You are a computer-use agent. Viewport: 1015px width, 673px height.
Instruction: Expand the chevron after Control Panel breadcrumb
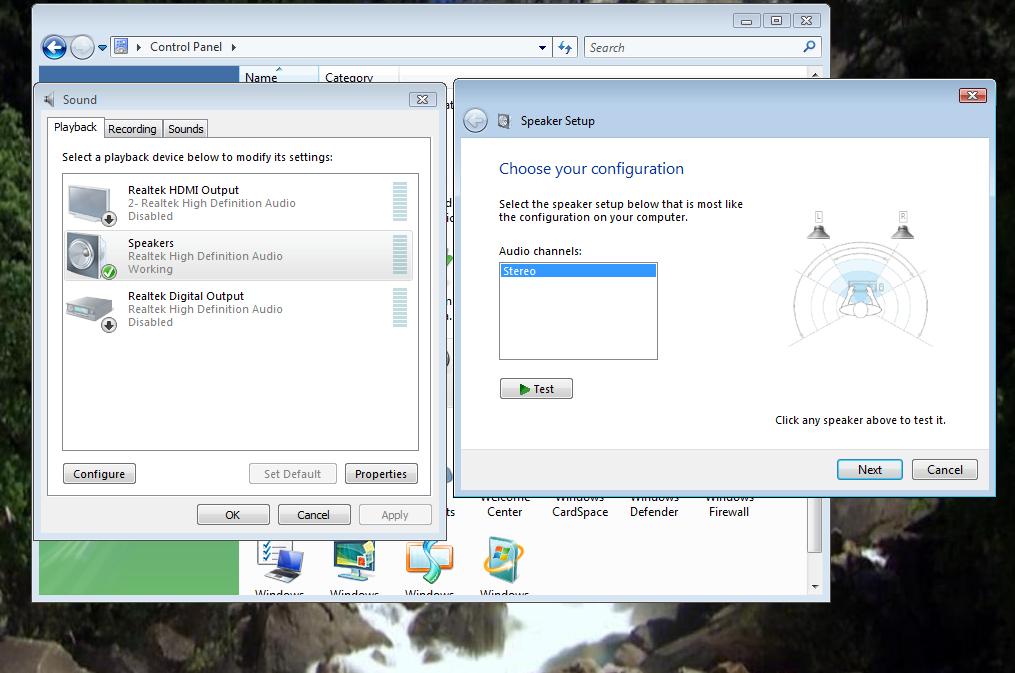[x=234, y=47]
